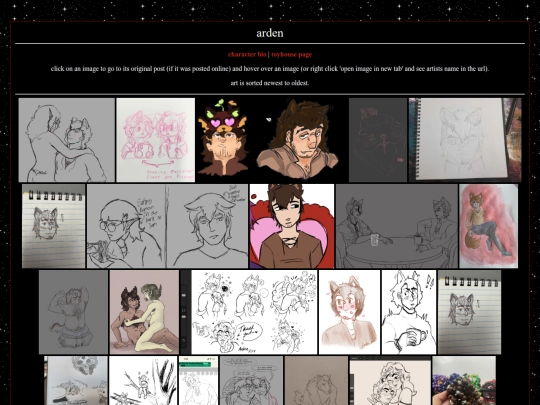Image resolution: width=540 pixels, height=405 pixels.
Task: Open the two figures at table sketch
Action: (x=397, y=226)
